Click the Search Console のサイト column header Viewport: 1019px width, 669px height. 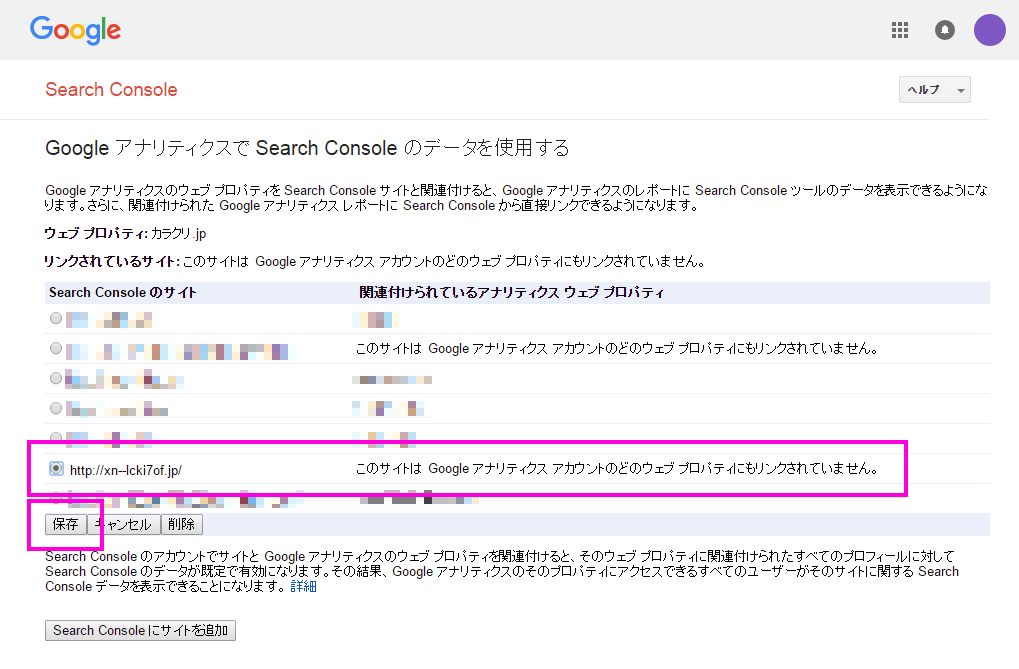pyautogui.click(x=123, y=293)
